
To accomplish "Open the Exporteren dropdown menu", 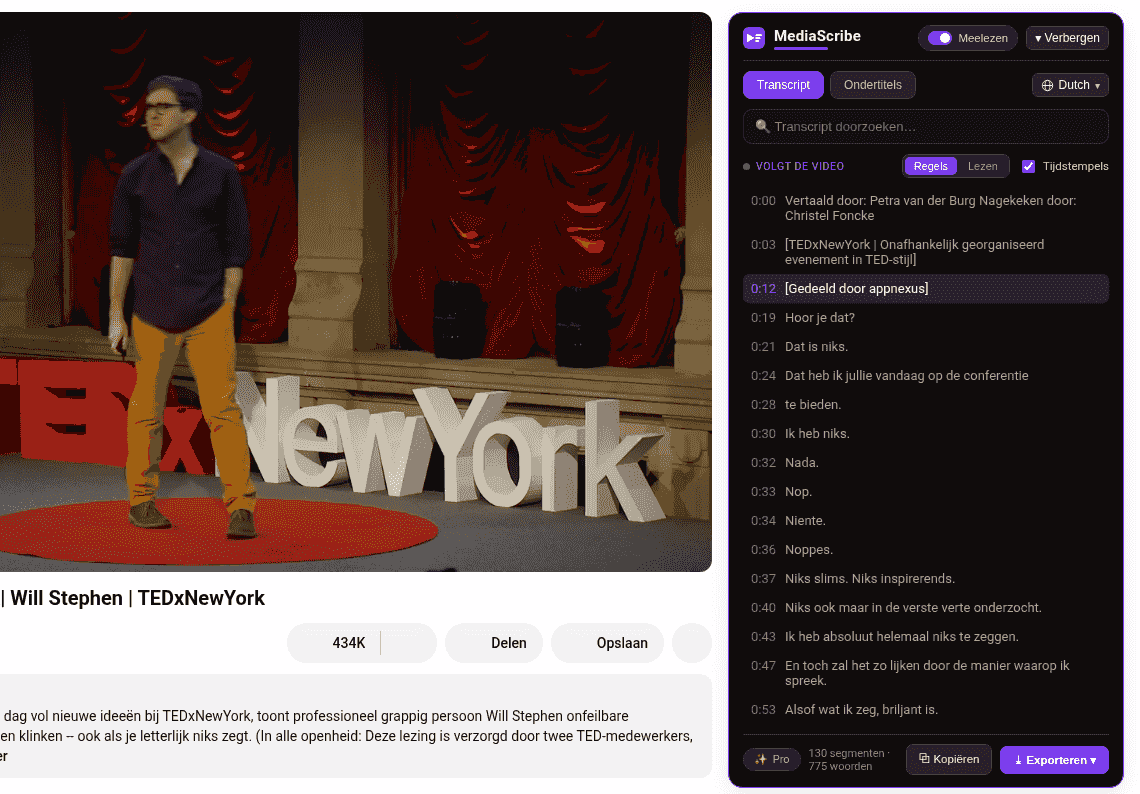I will 1054,760.
